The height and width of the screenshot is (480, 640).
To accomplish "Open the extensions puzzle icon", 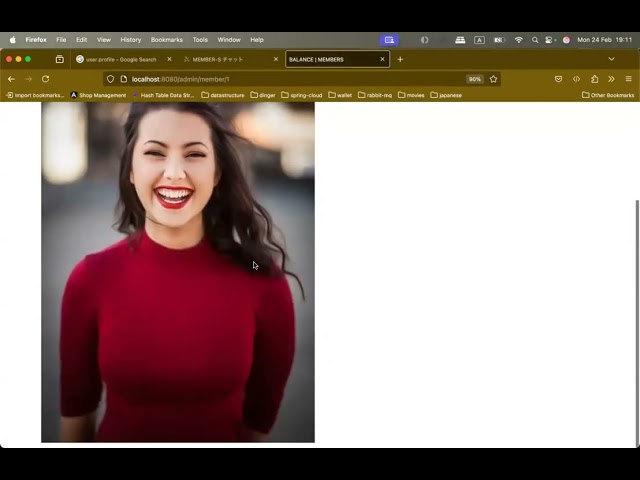I will tap(594, 79).
